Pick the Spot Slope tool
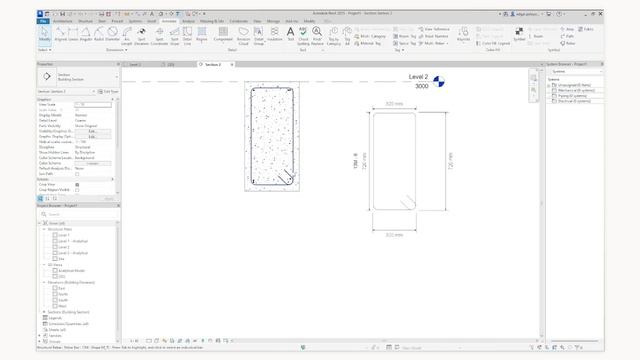The image size is (640, 360). (174, 36)
